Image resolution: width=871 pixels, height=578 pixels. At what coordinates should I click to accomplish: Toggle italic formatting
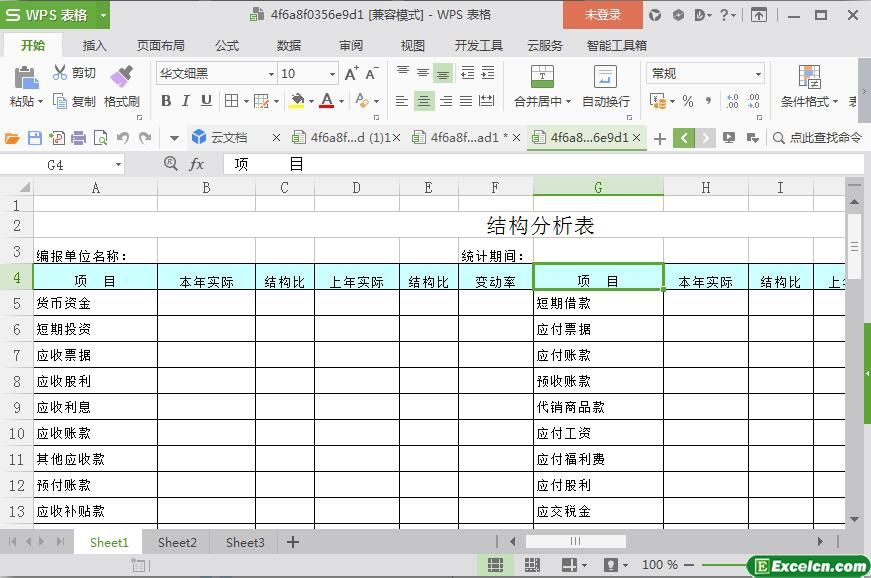click(x=186, y=101)
